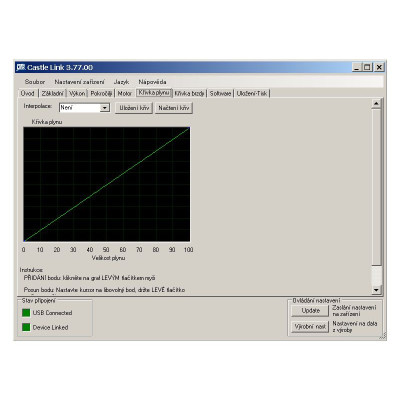
Task: Click the Uložení křiv button
Action: point(134,108)
